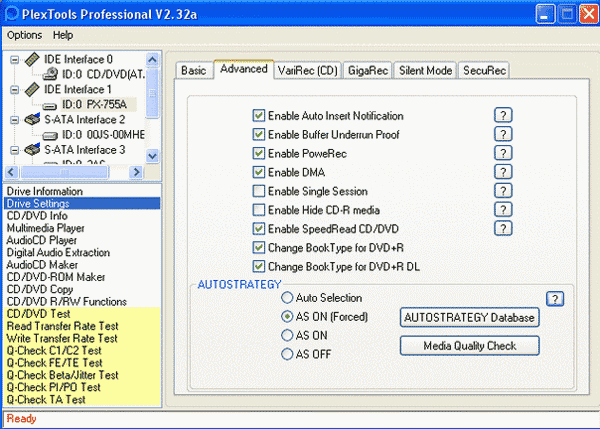Disable the Enable PoweRec checkbox
600x429 pixels.
tap(259, 153)
